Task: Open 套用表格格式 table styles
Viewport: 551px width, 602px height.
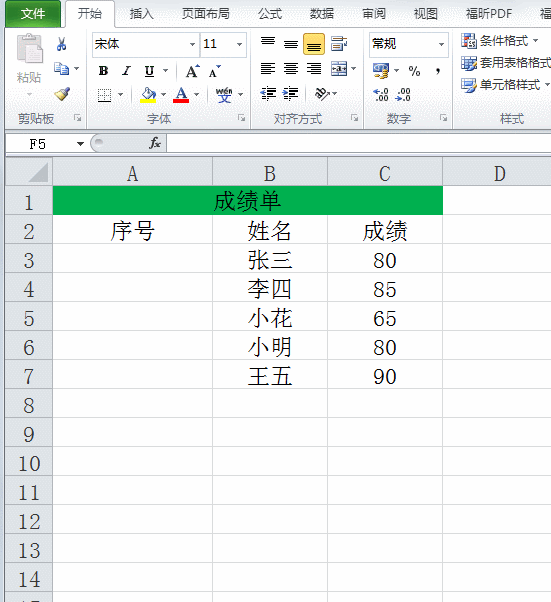Action: pos(506,63)
